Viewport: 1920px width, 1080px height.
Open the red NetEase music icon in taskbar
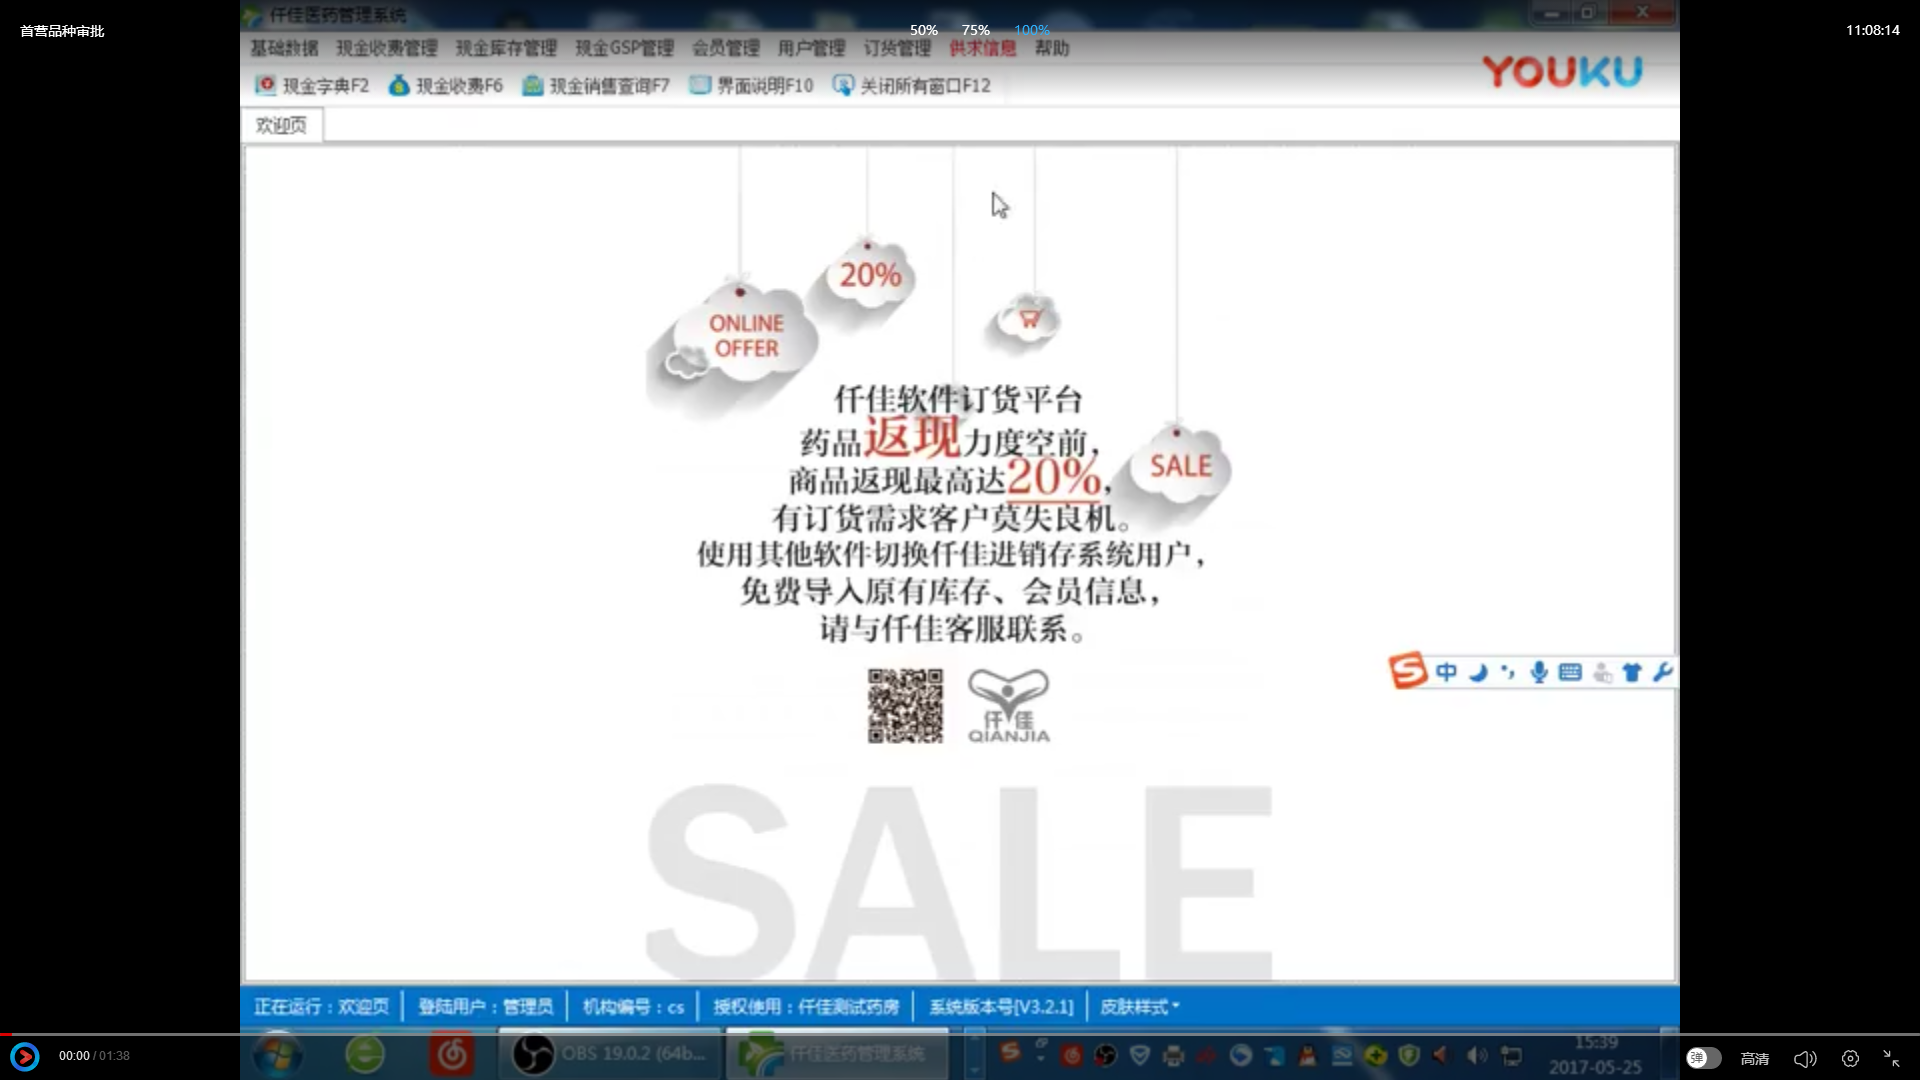(x=452, y=1056)
